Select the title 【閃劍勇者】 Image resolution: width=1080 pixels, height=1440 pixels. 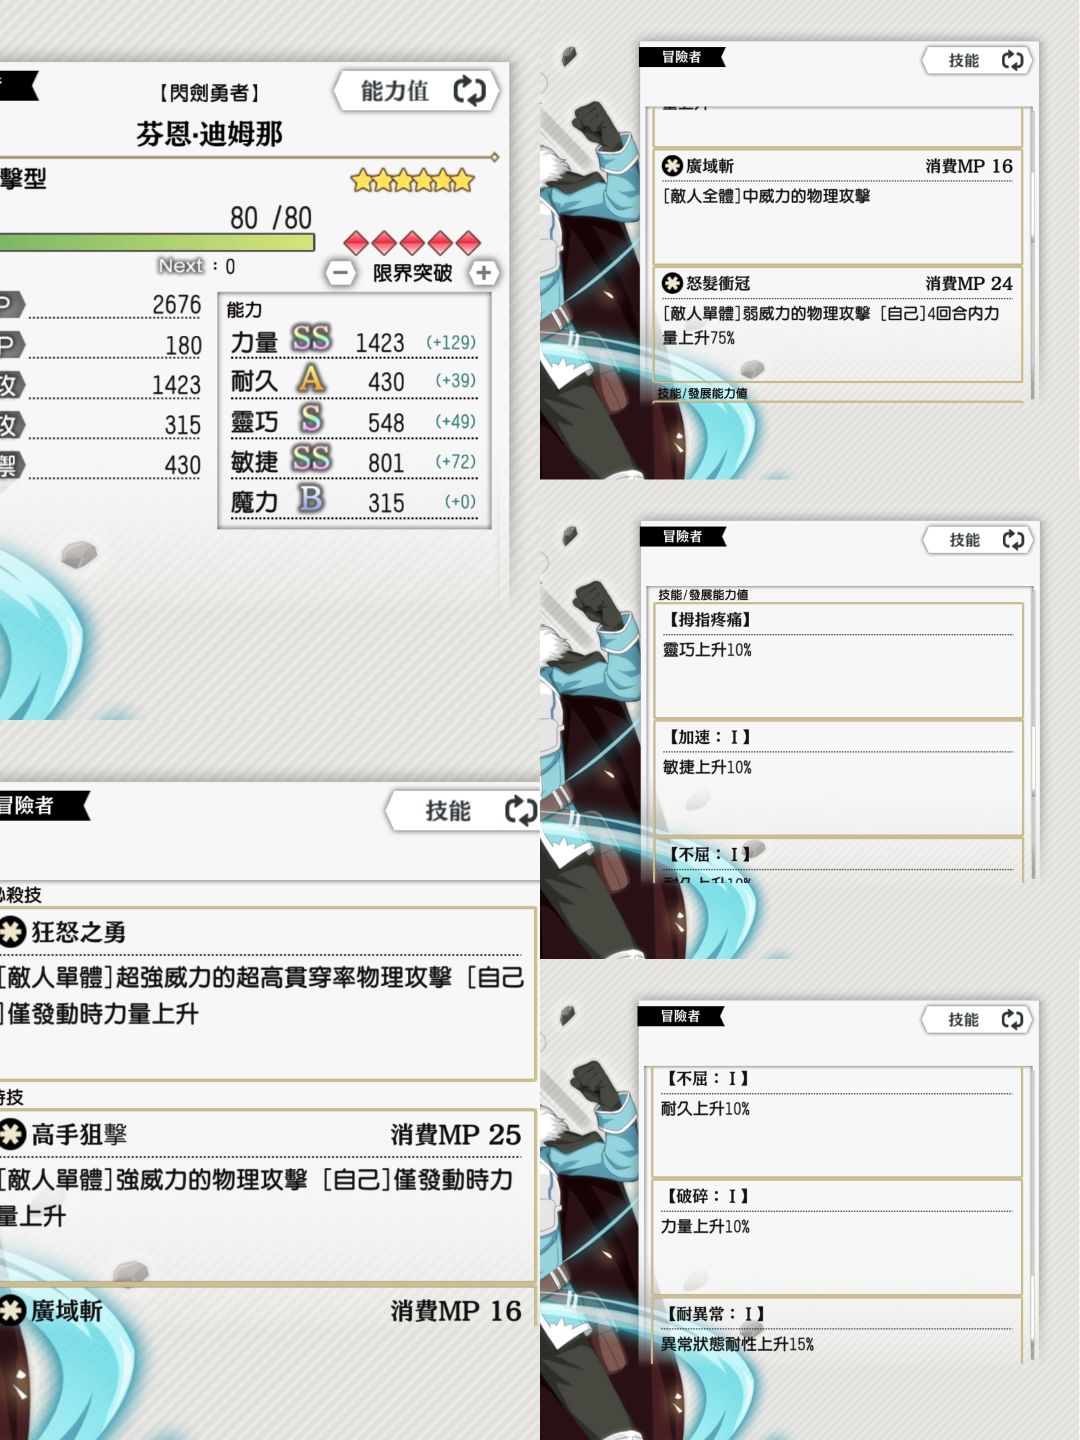pos(209,93)
